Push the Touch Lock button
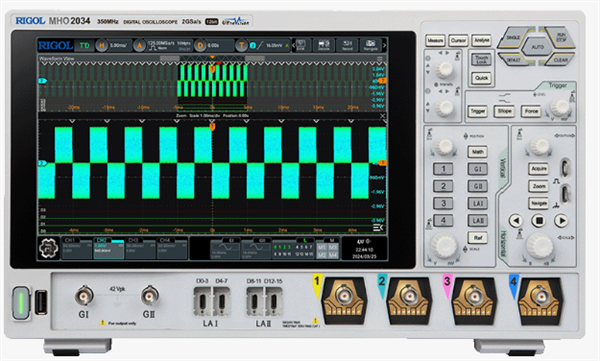This screenshot has width=600, height=361. coord(481,59)
